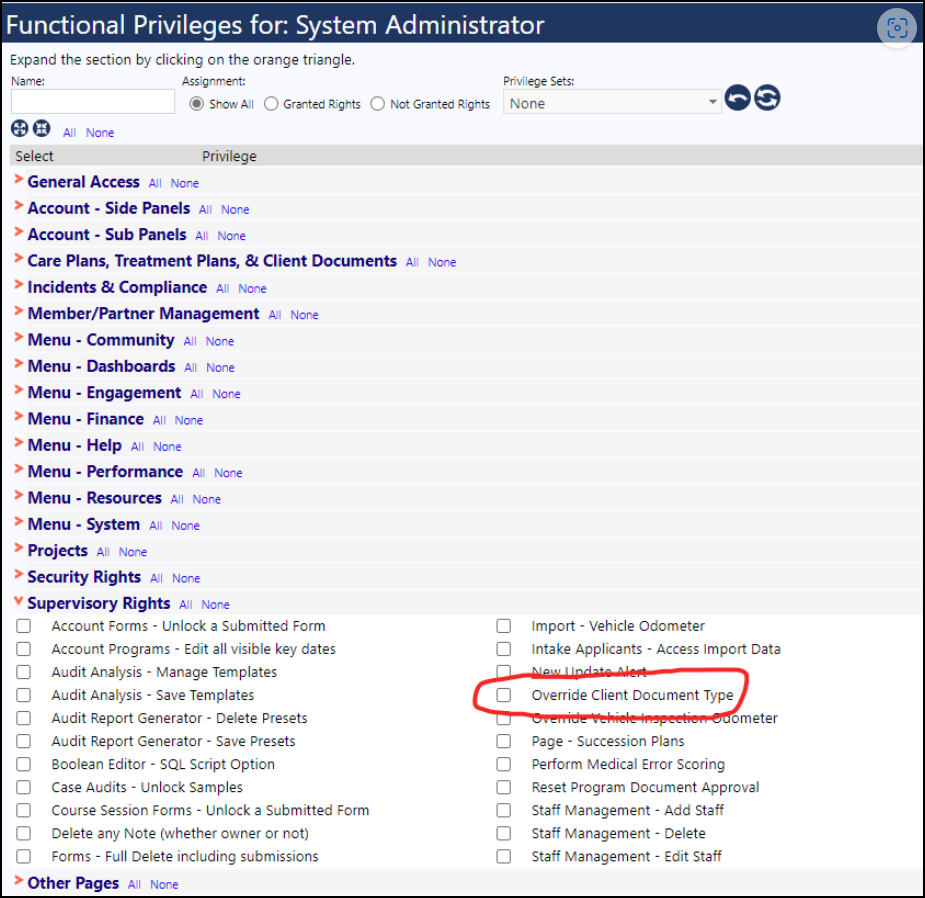Click into the Name input field
925x898 pixels.
(93, 101)
